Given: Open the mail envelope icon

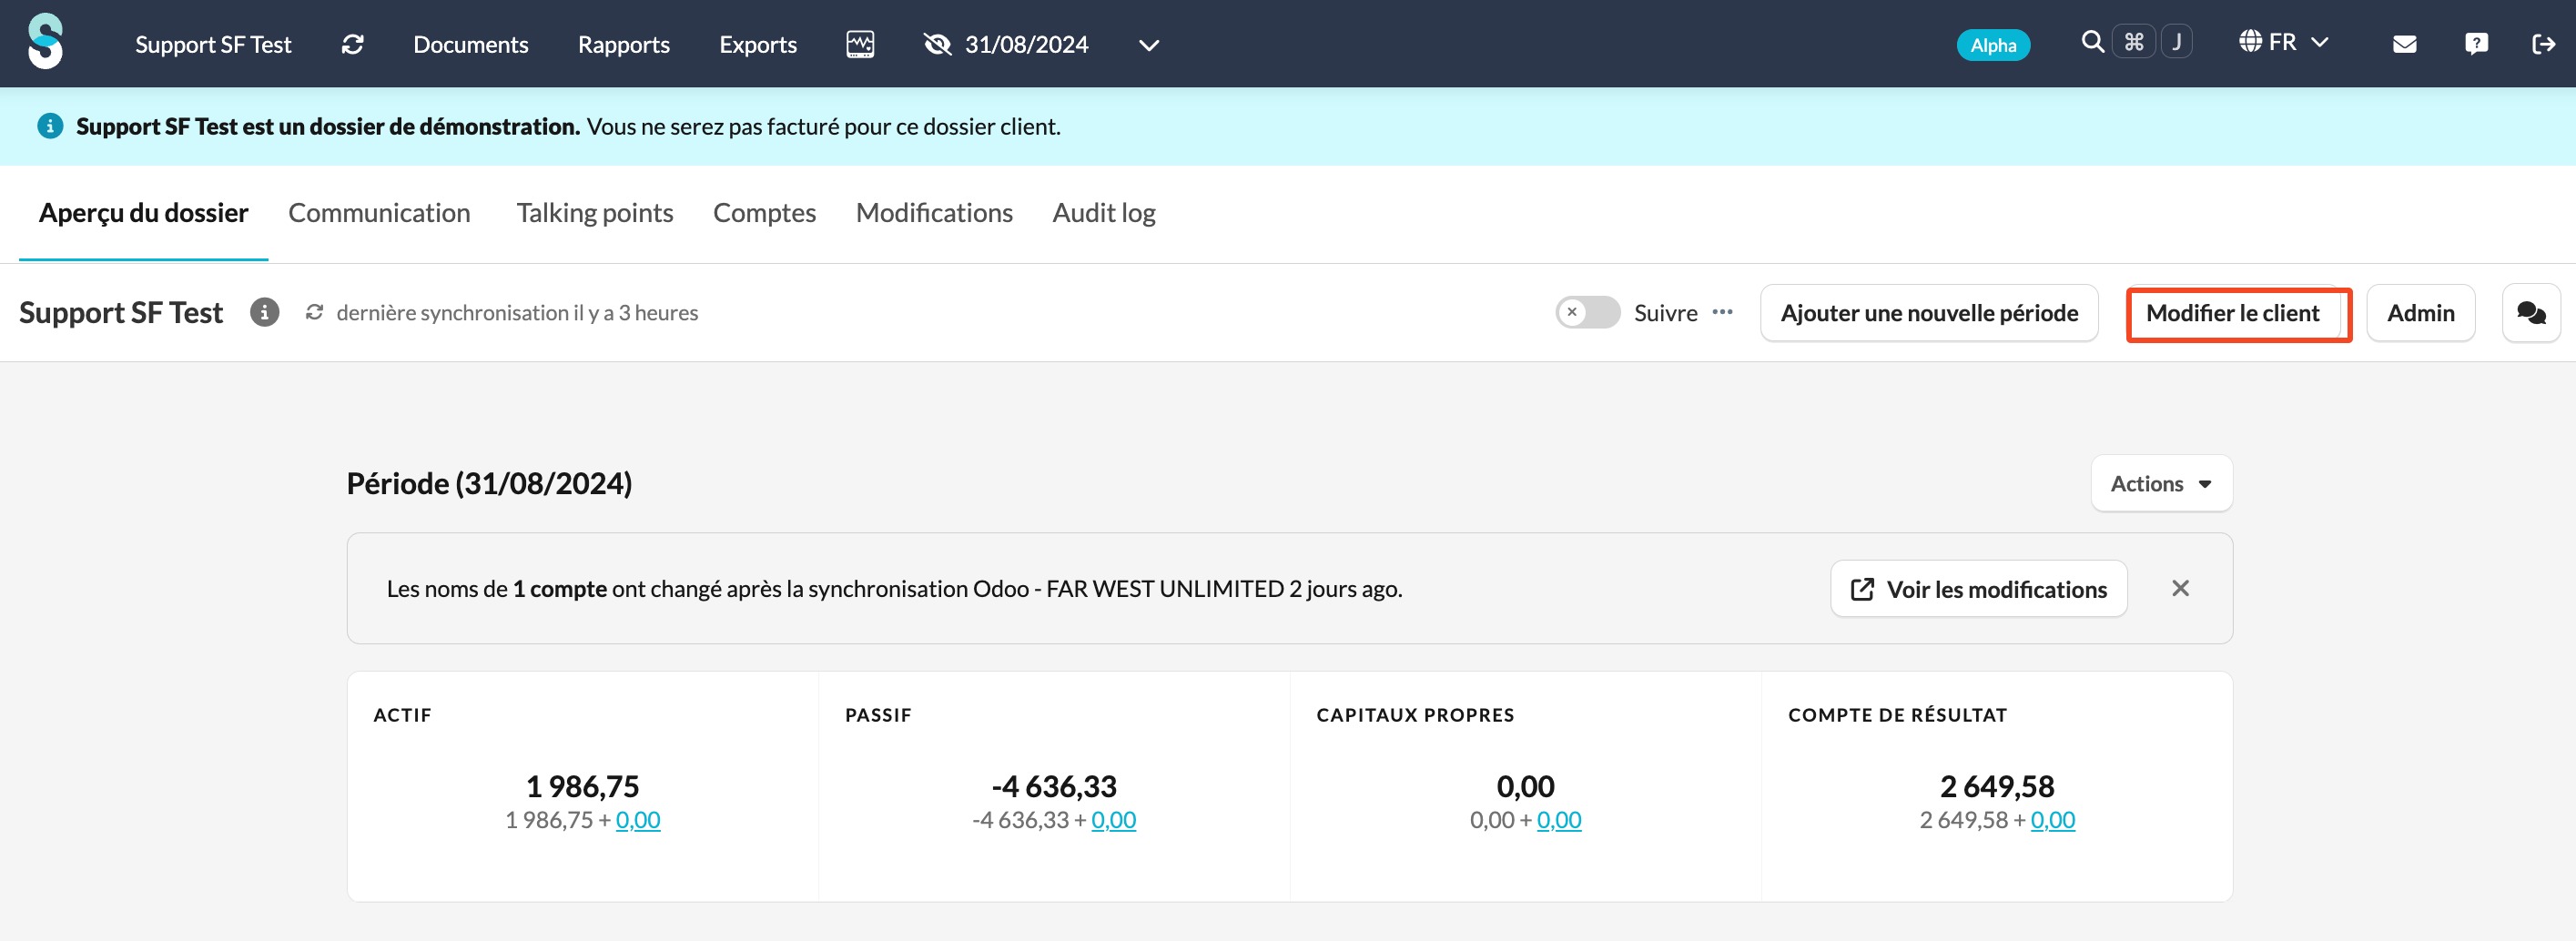Looking at the screenshot, I should point(2404,44).
